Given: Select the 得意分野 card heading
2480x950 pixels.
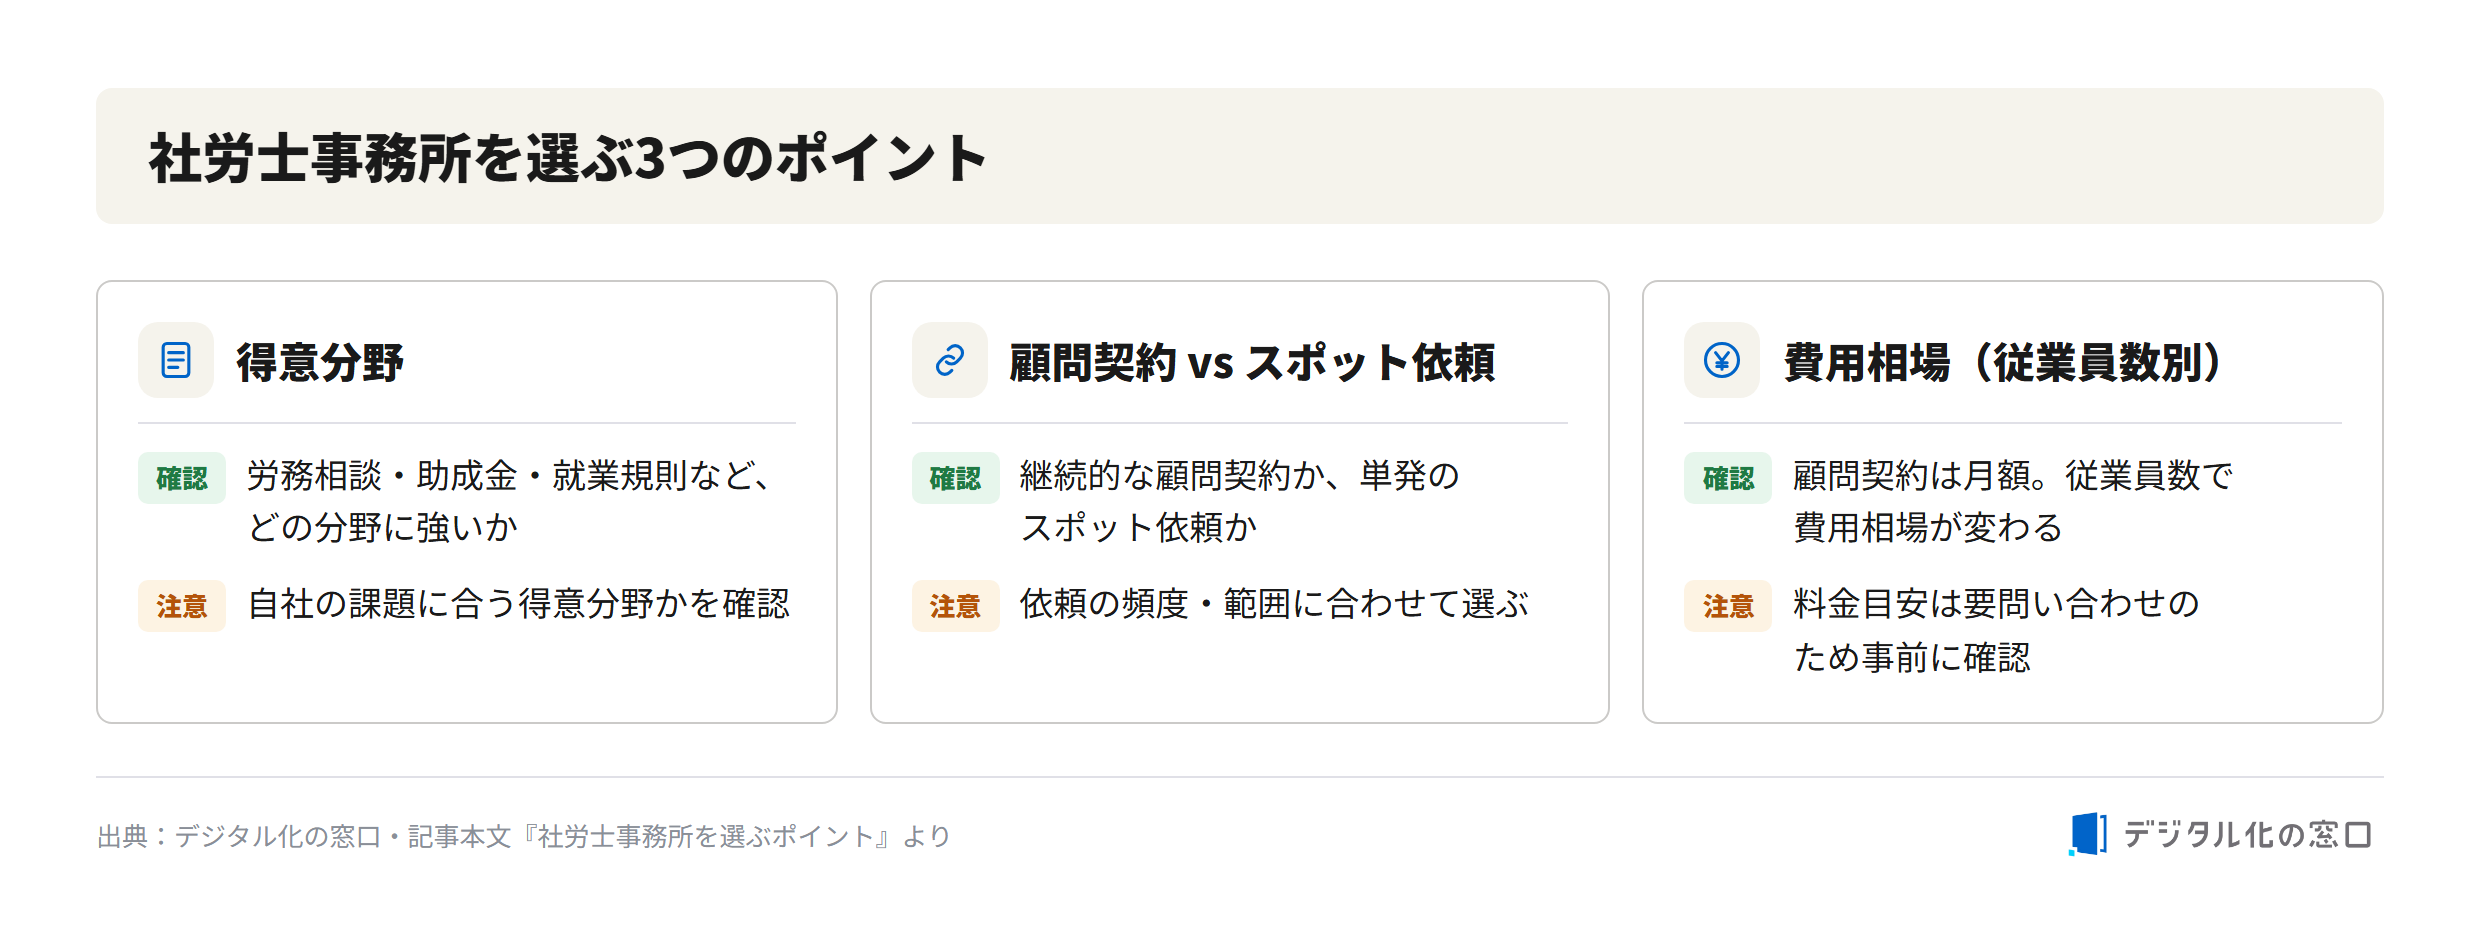Looking at the screenshot, I should 320,362.
